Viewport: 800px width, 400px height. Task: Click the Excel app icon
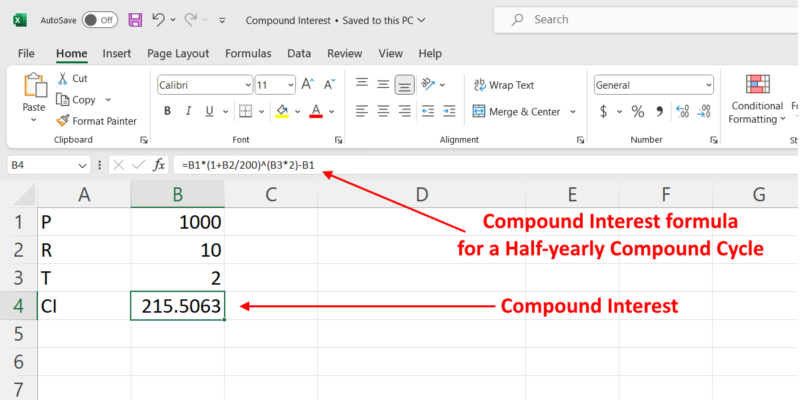[x=20, y=20]
